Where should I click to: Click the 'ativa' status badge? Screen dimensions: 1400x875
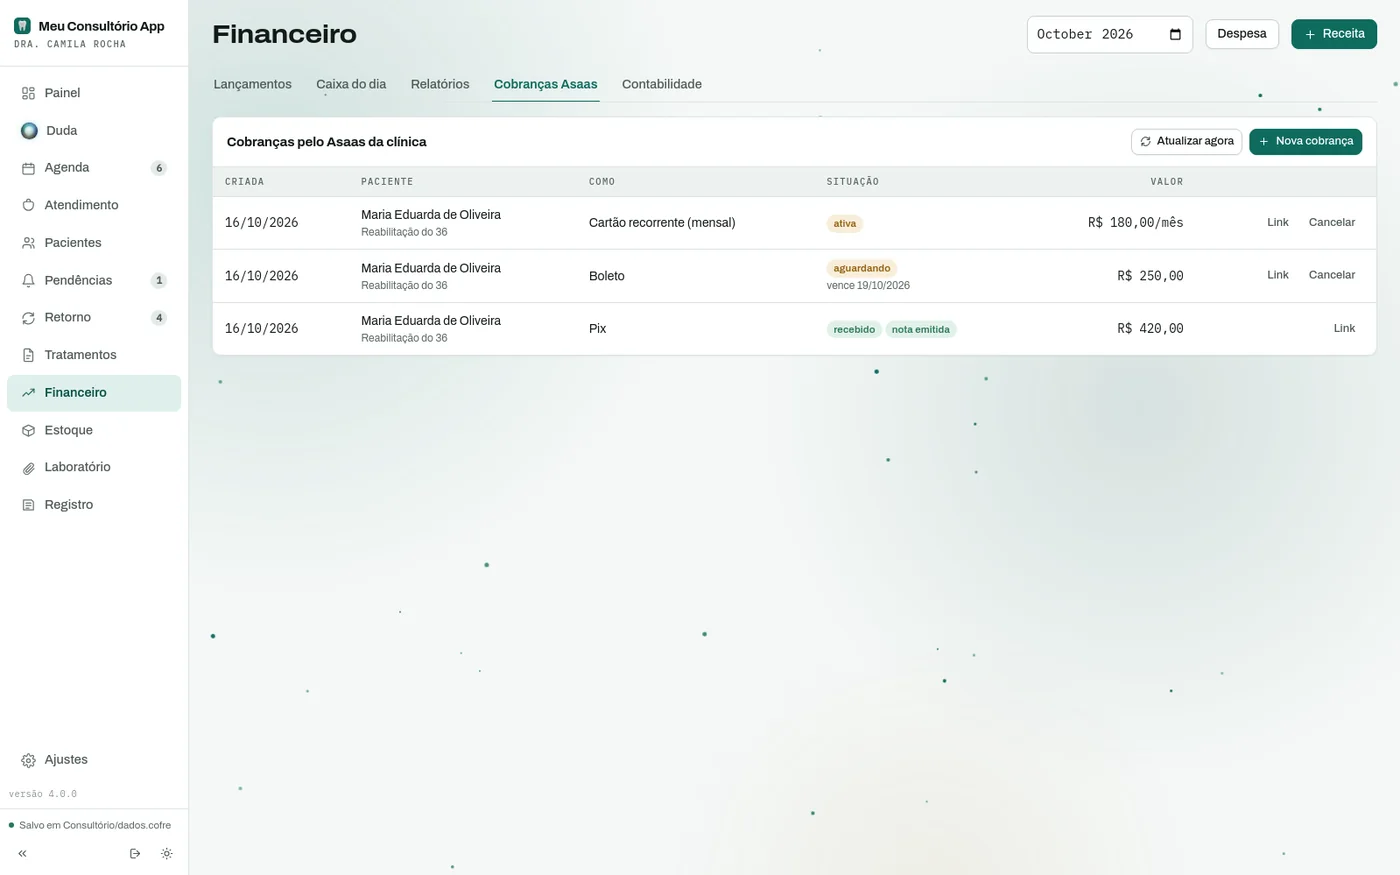click(x=845, y=224)
